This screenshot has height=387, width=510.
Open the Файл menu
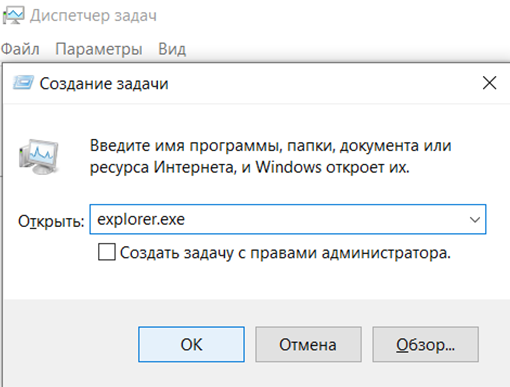point(20,49)
